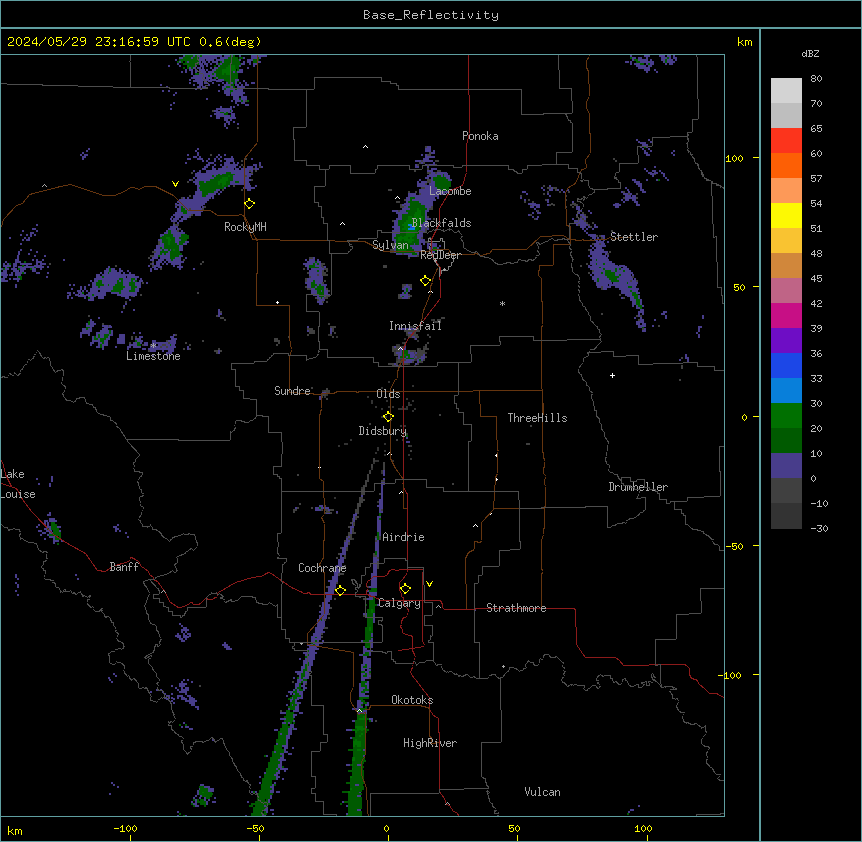Click the -50 tick on the horizontal axis

[255, 828]
